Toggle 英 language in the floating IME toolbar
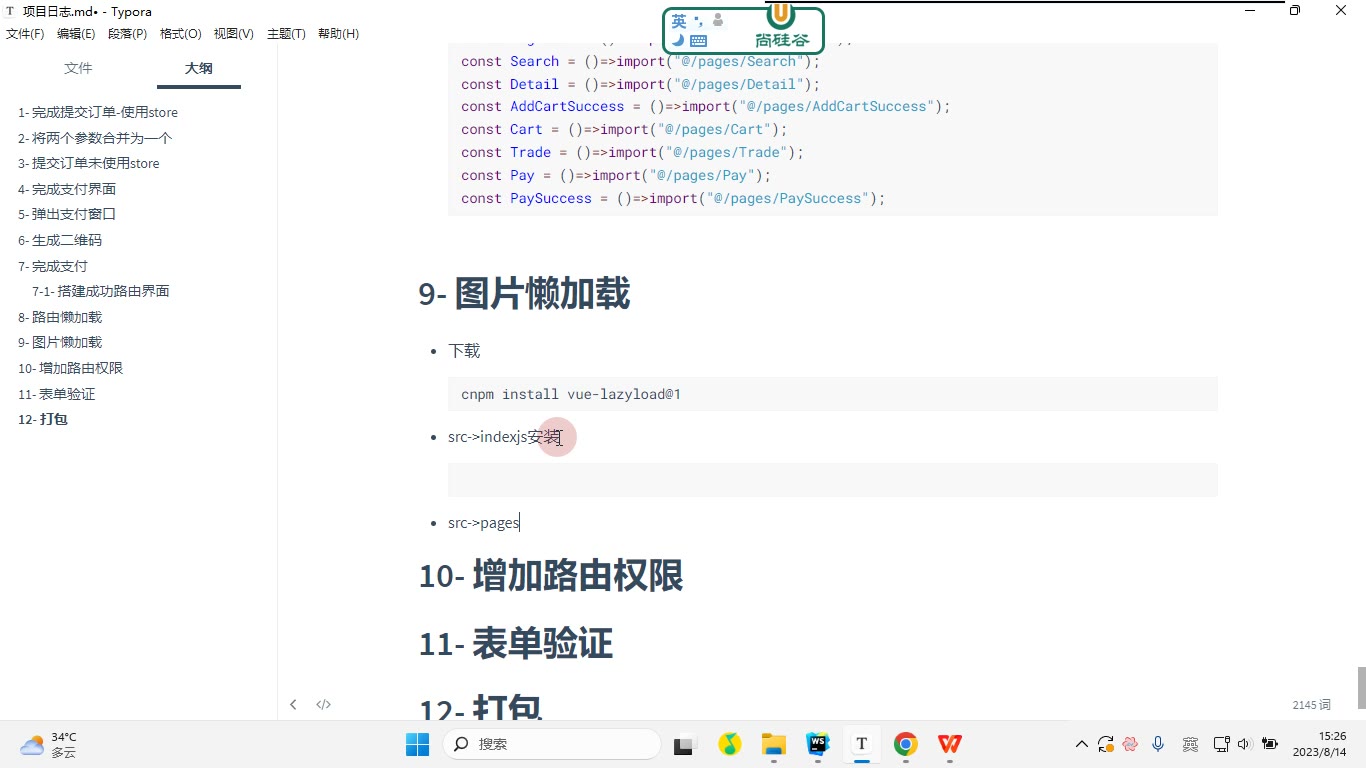Screen dimensions: 1366x768 679,20
